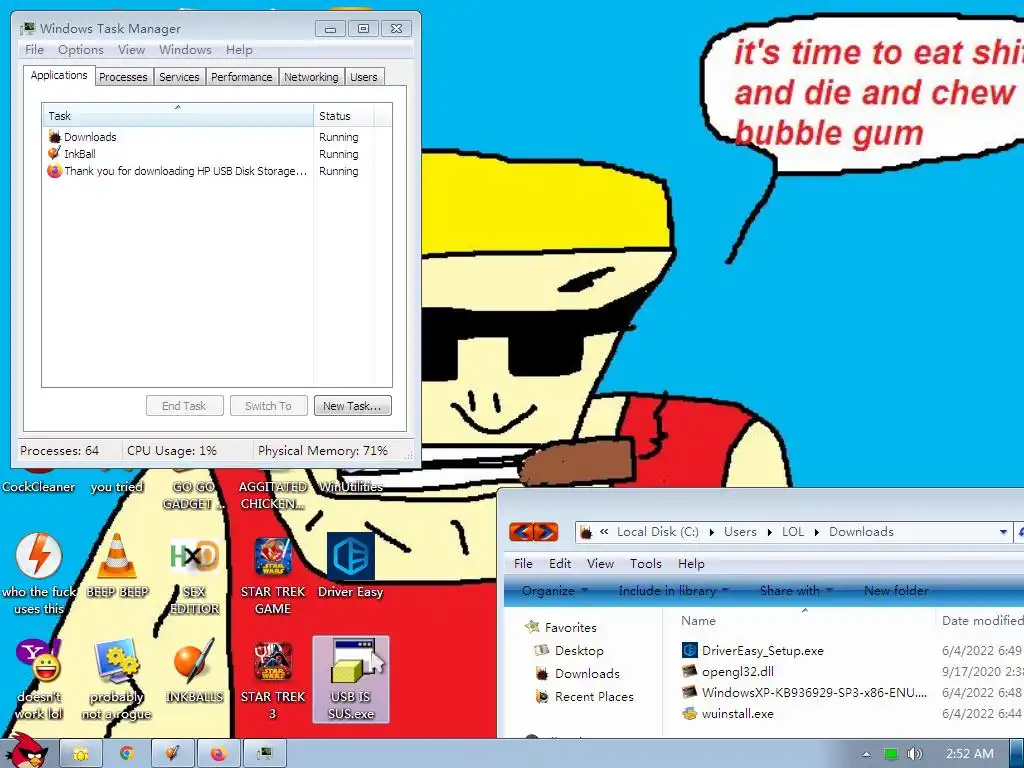Open the path overflow chevron before Local Disk
This screenshot has height=768, width=1024.
tap(604, 532)
